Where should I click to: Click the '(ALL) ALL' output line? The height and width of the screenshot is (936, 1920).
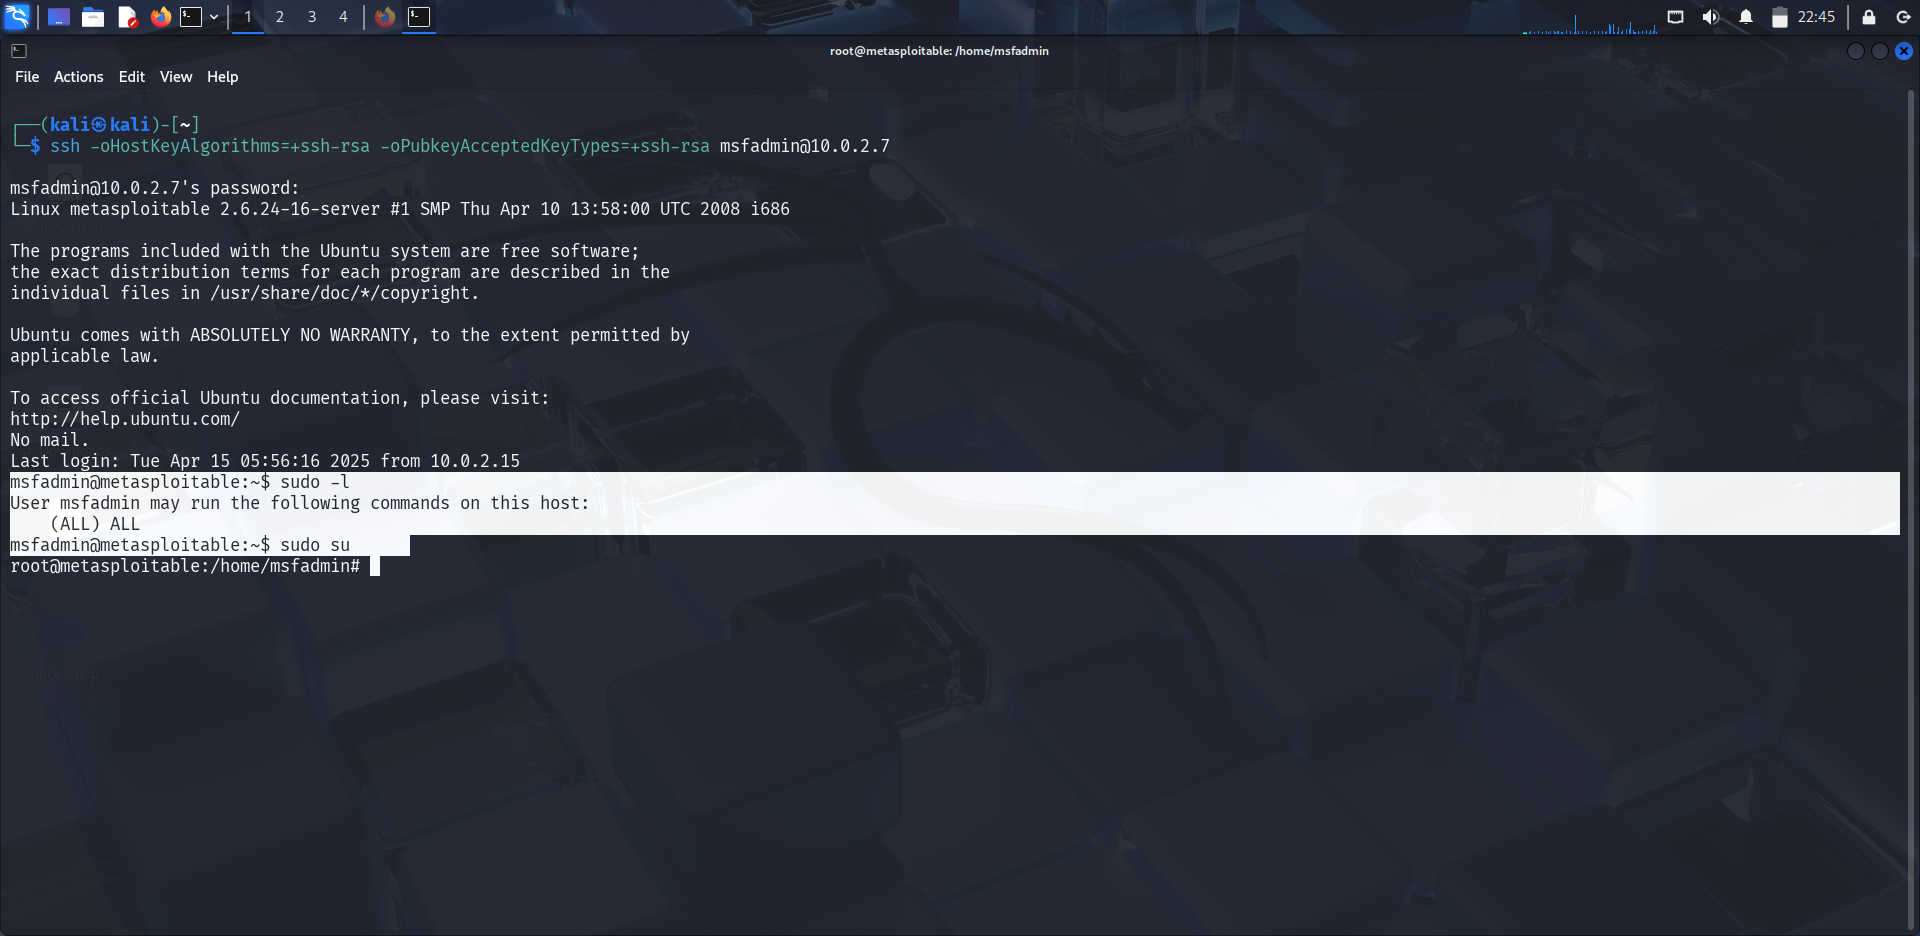95,524
